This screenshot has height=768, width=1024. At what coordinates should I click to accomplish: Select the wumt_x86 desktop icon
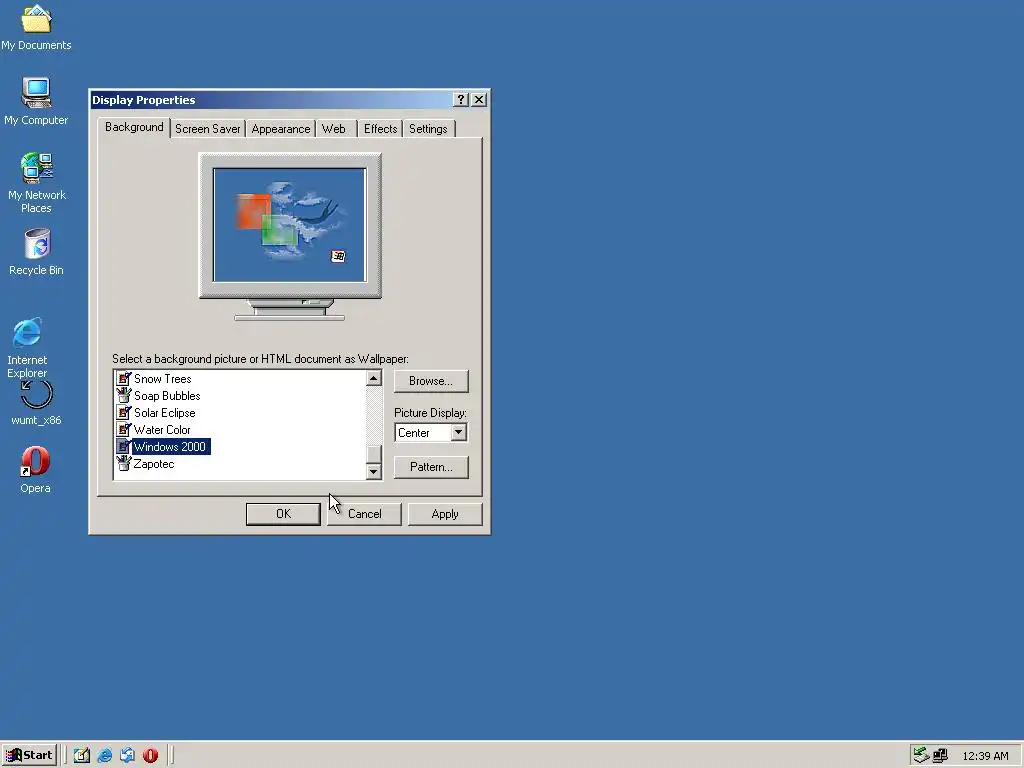click(x=37, y=403)
